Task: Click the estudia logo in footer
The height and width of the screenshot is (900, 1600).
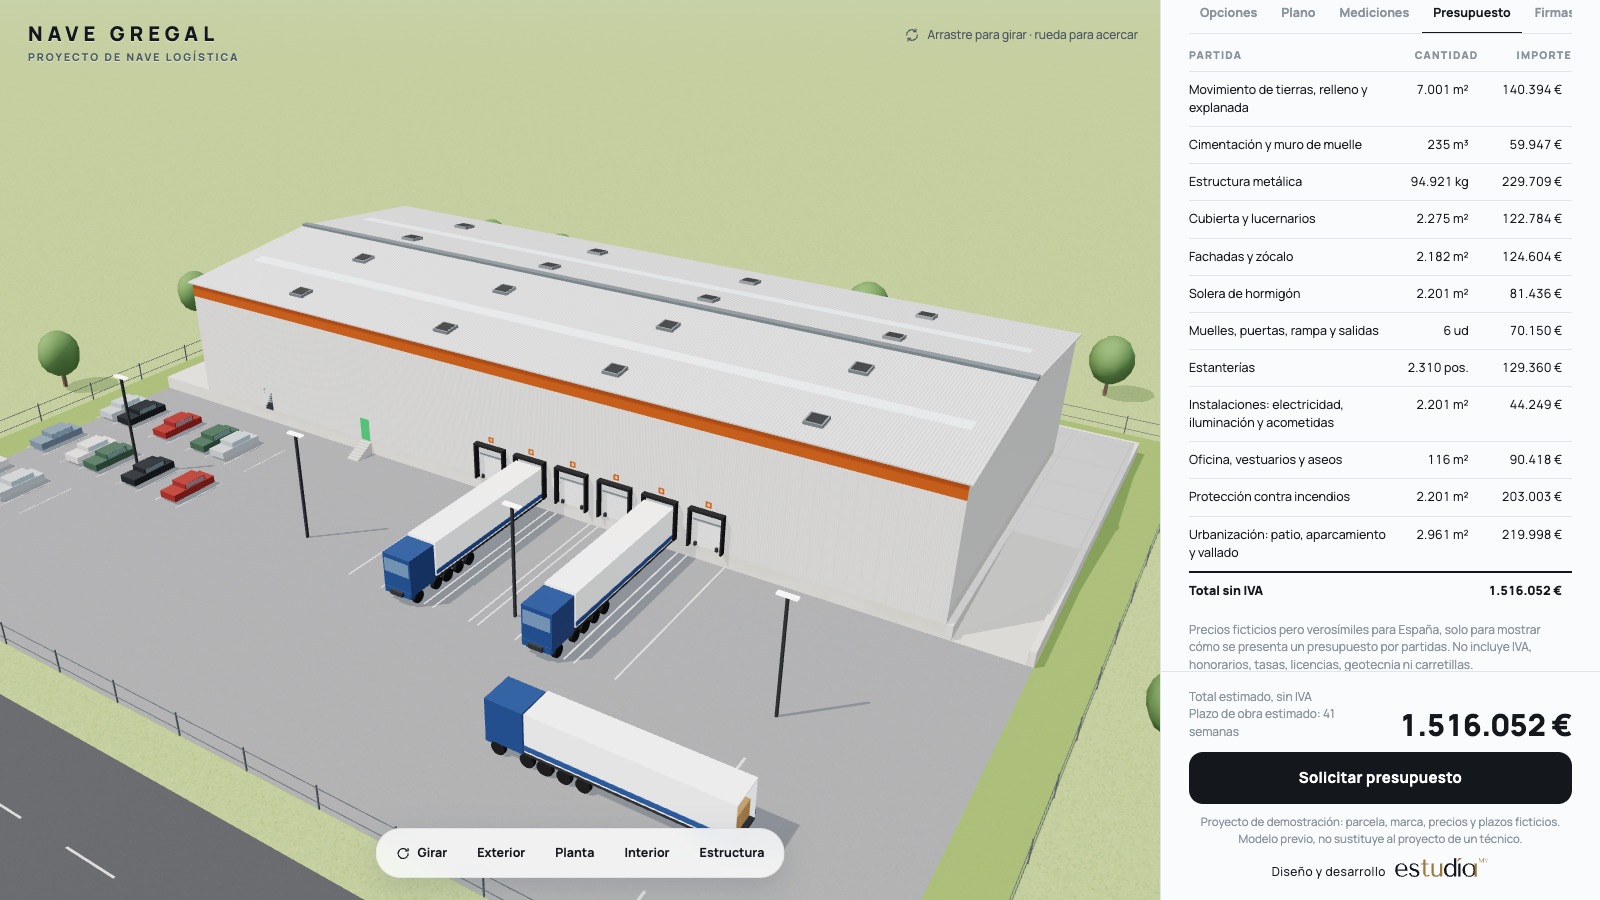Action: (x=1440, y=868)
